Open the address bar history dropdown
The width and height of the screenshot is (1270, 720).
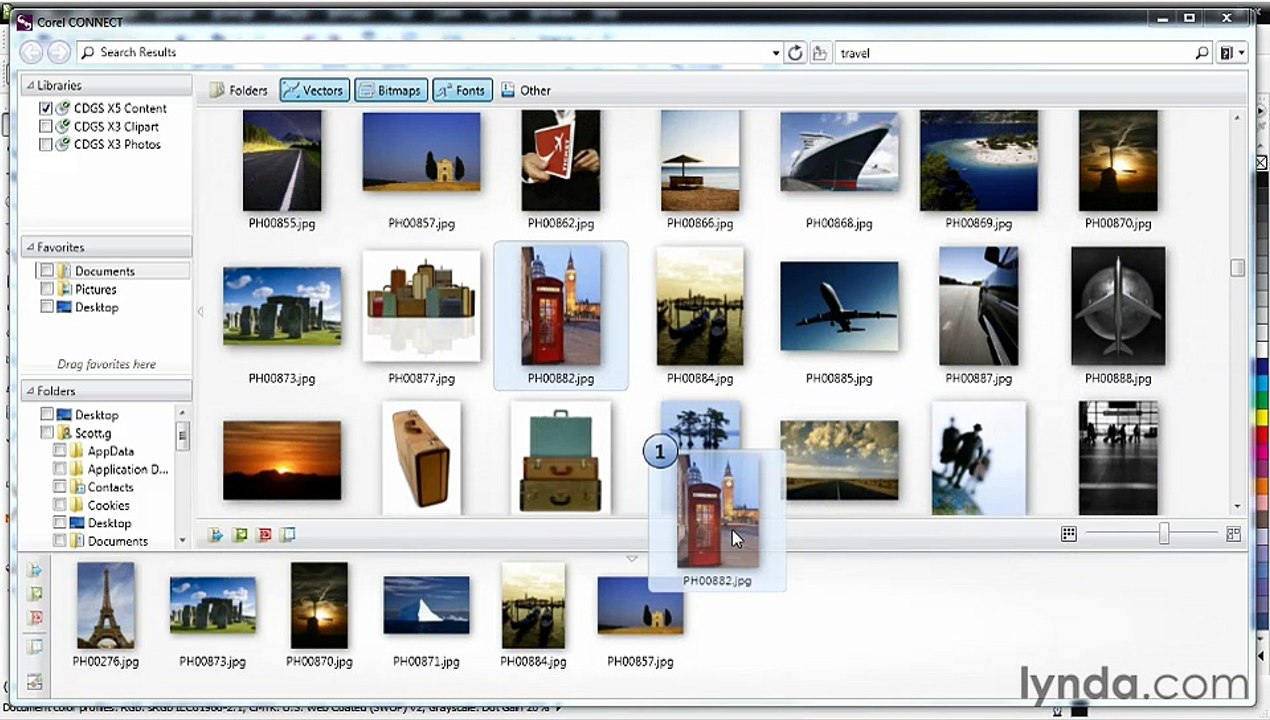776,53
